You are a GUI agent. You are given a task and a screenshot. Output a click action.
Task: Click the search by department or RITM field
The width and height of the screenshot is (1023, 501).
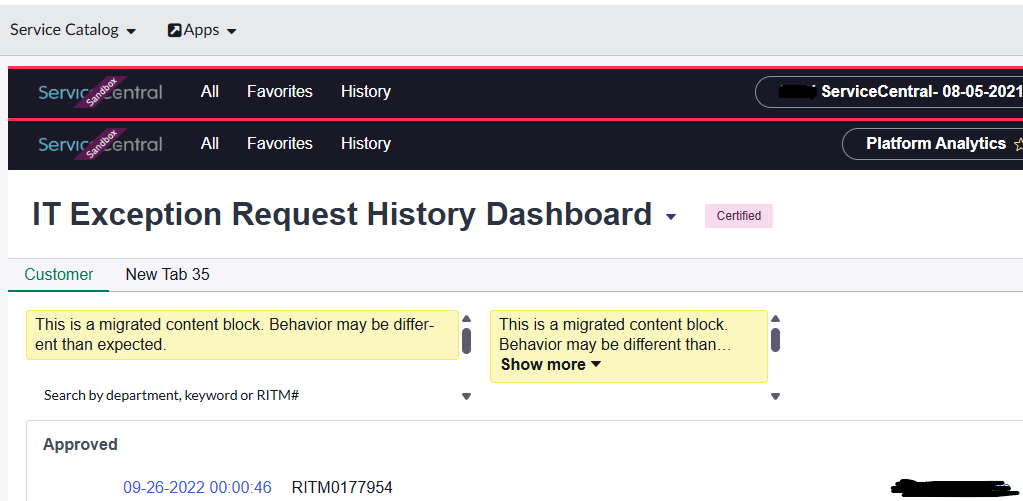(240, 396)
